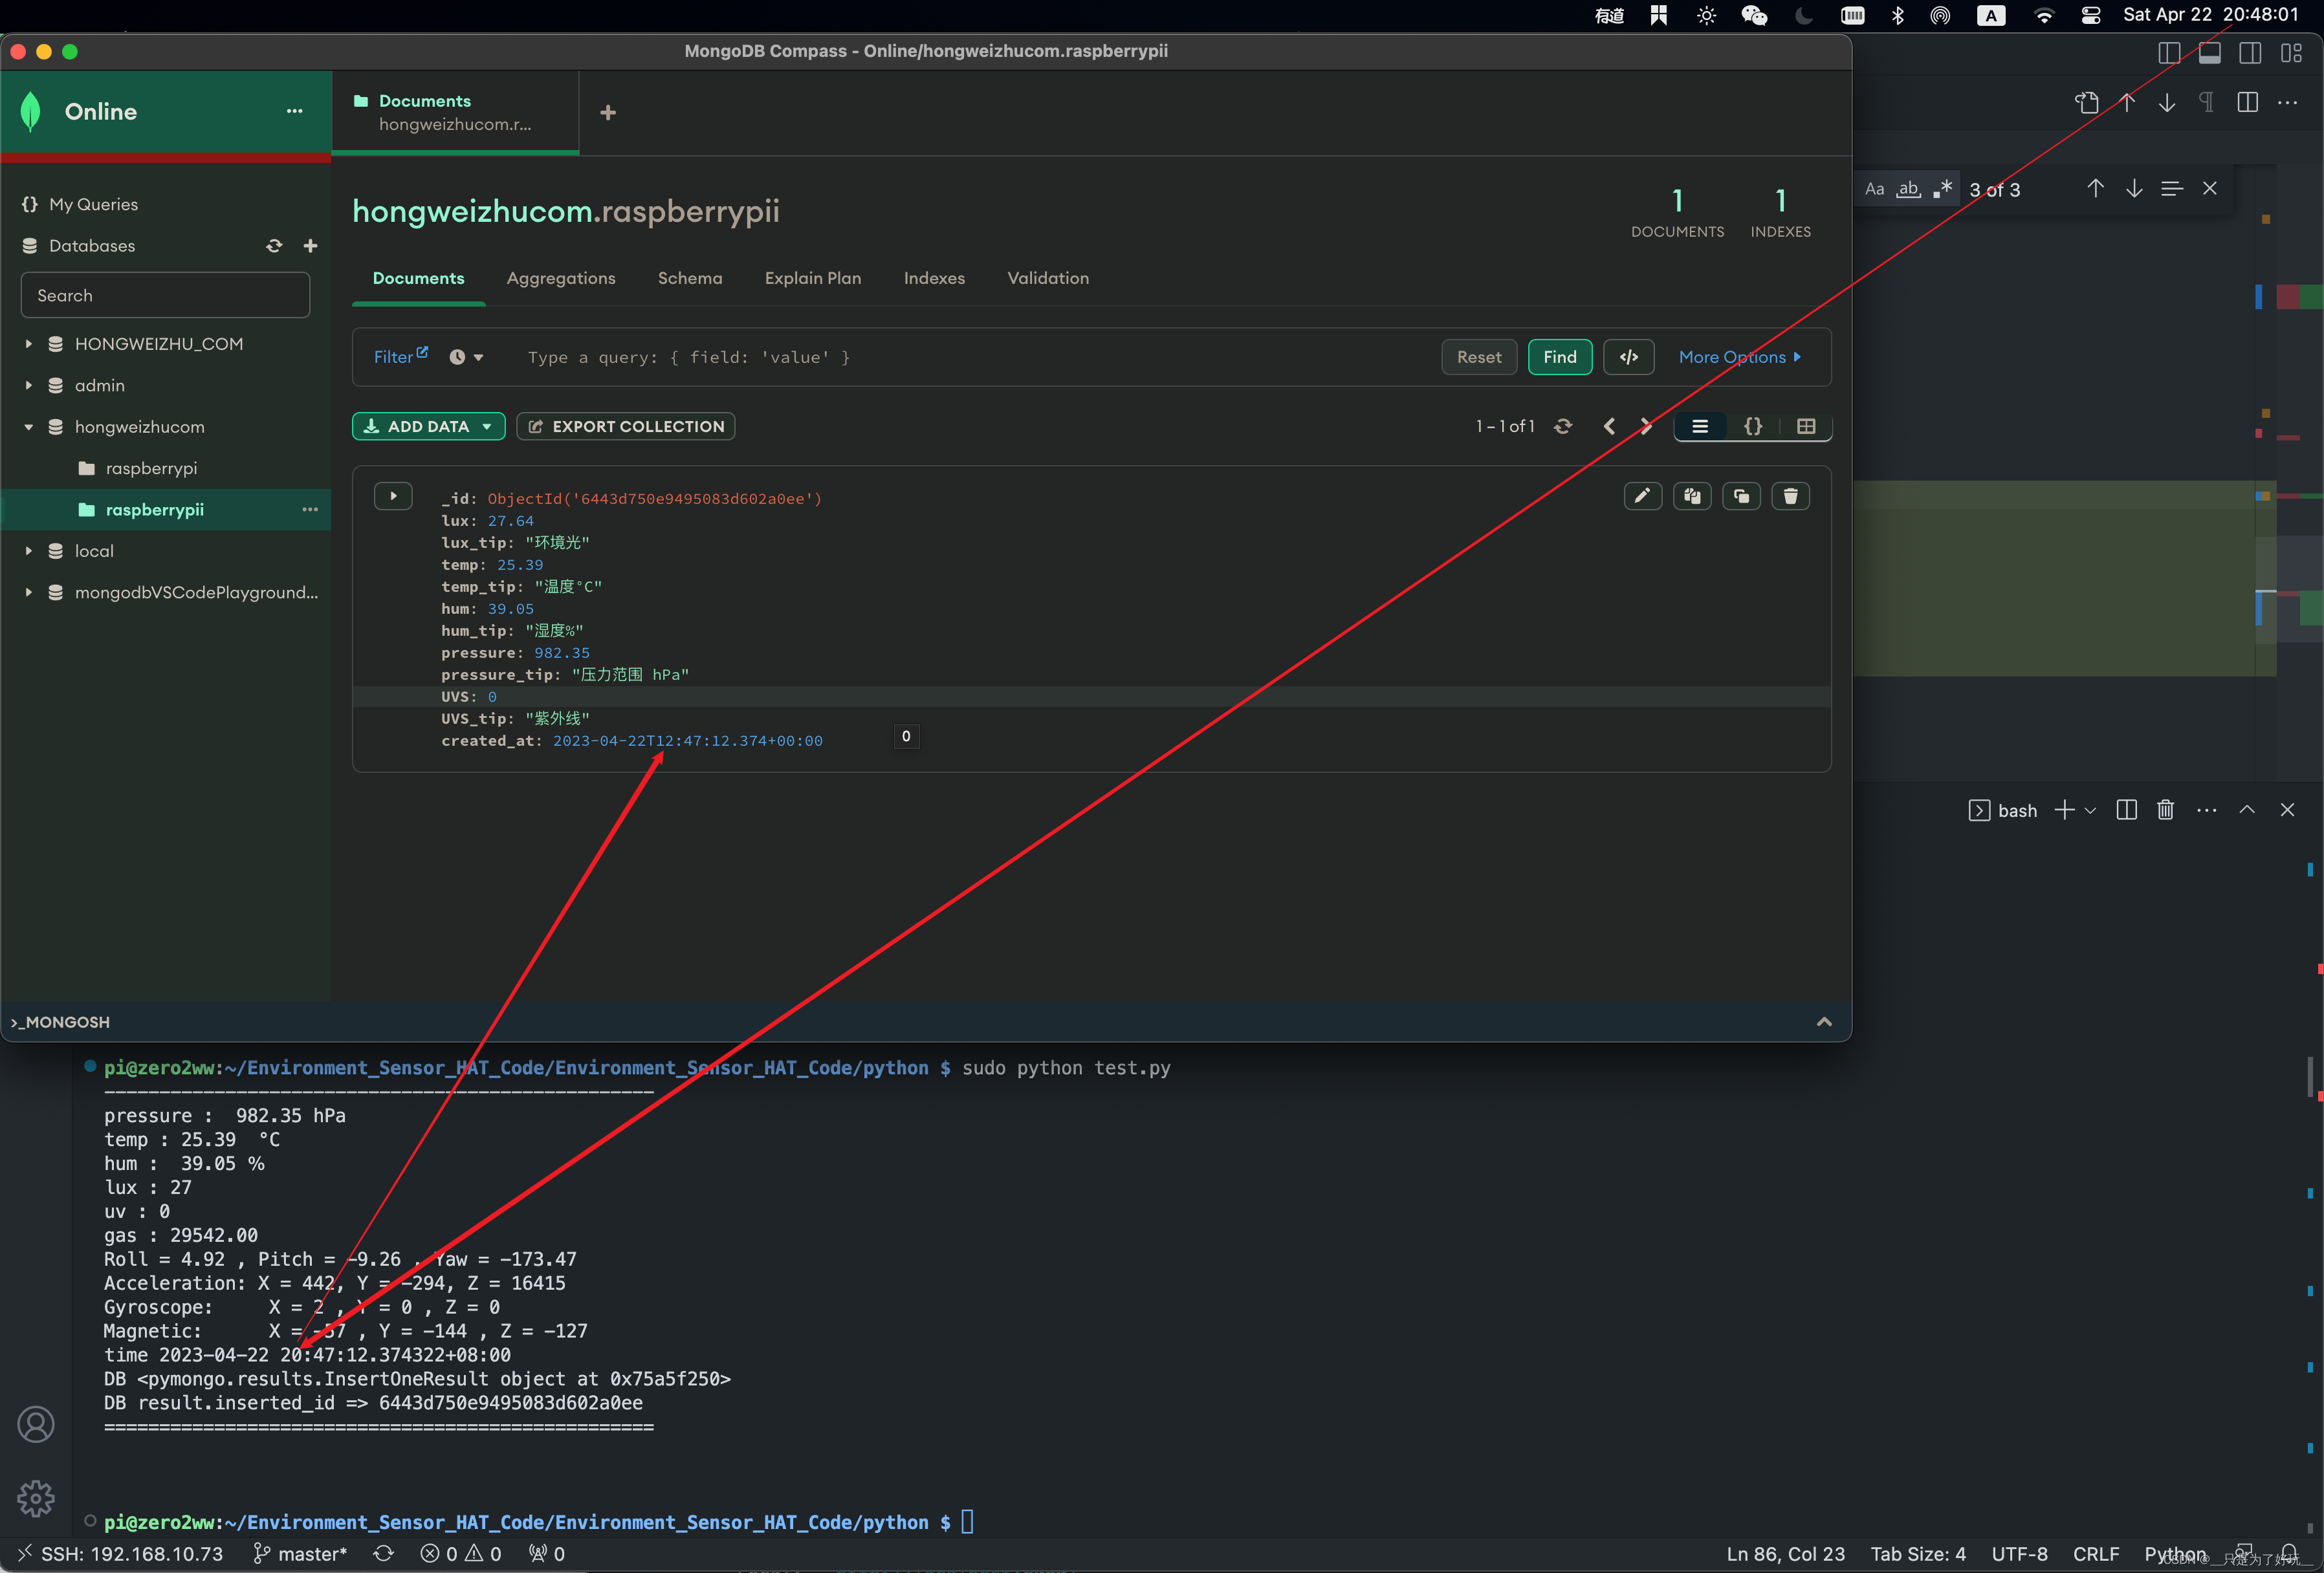Kill the VS Code terminal with trash icon
Viewport: 2324px width, 1573px height.
pyautogui.click(x=2166, y=811)
